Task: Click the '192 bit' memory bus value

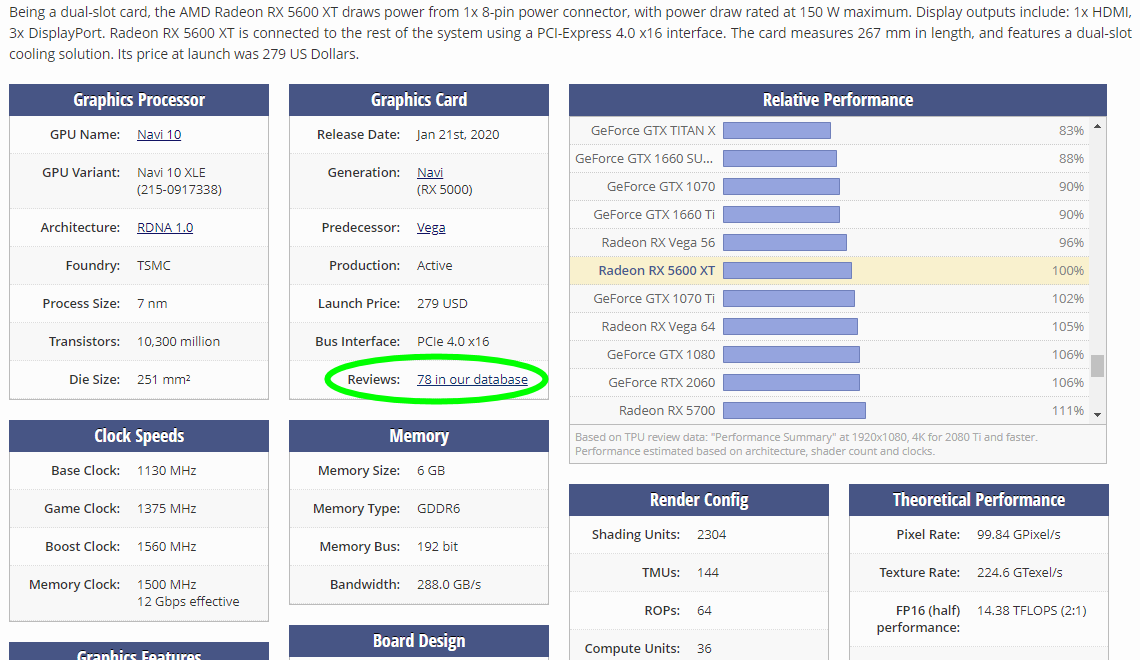Action: click(437, 547)
